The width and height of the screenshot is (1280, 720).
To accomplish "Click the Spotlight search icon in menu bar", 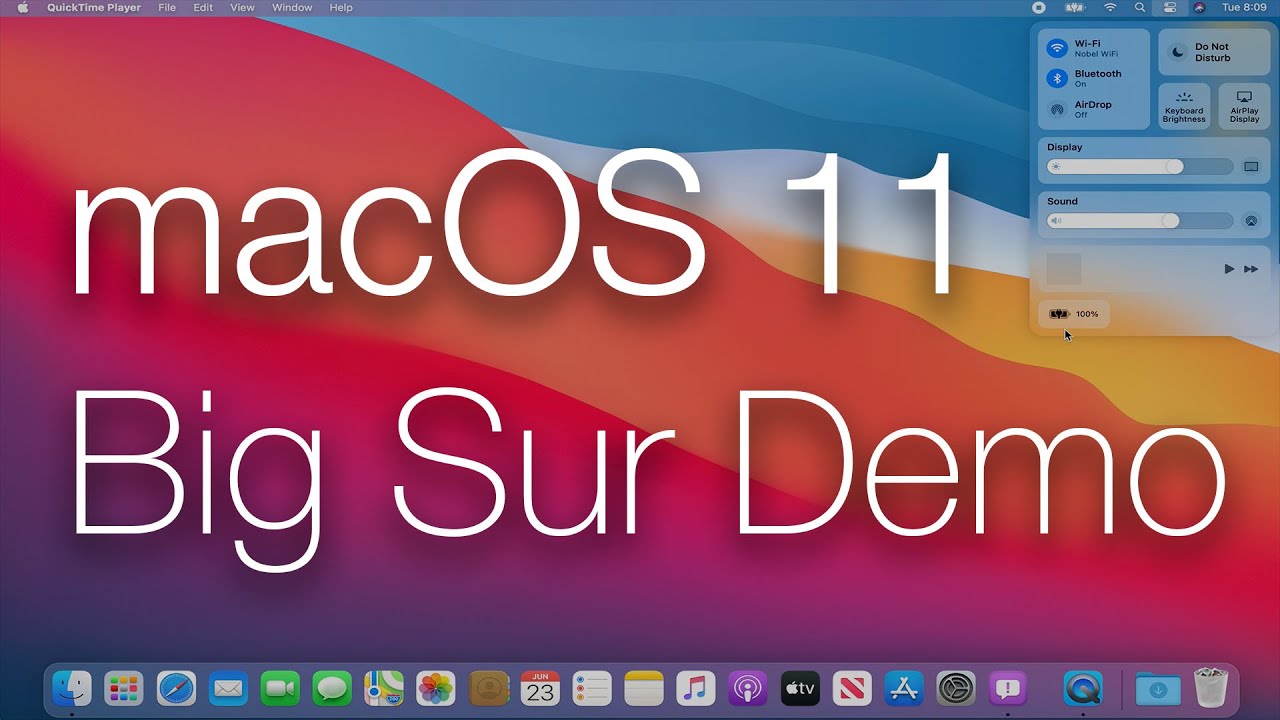I will pos(1140,8).
